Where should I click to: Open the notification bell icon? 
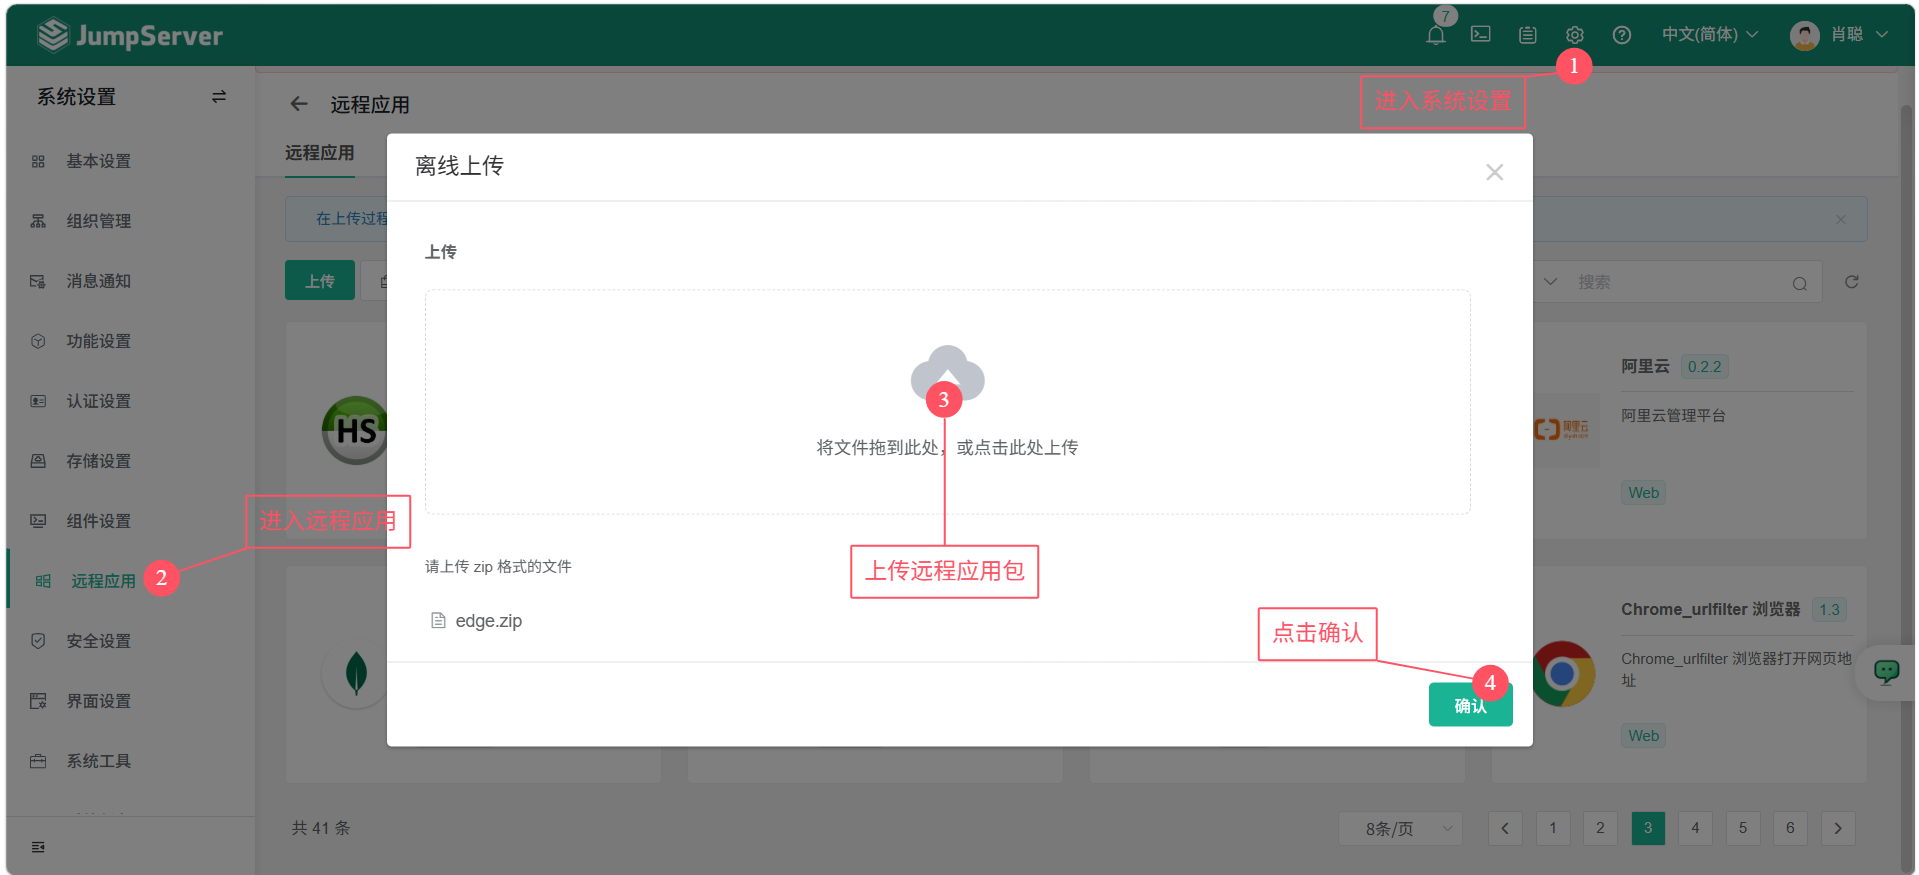point(1435,35)
